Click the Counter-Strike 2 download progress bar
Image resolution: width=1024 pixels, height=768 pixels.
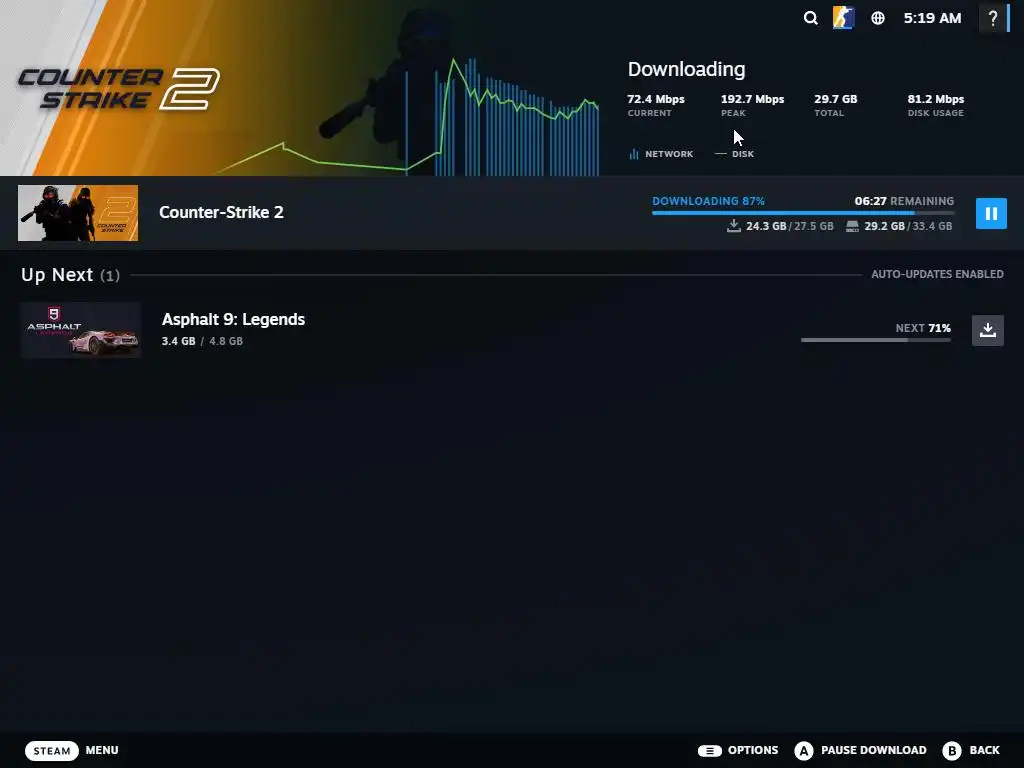point(803,213)
